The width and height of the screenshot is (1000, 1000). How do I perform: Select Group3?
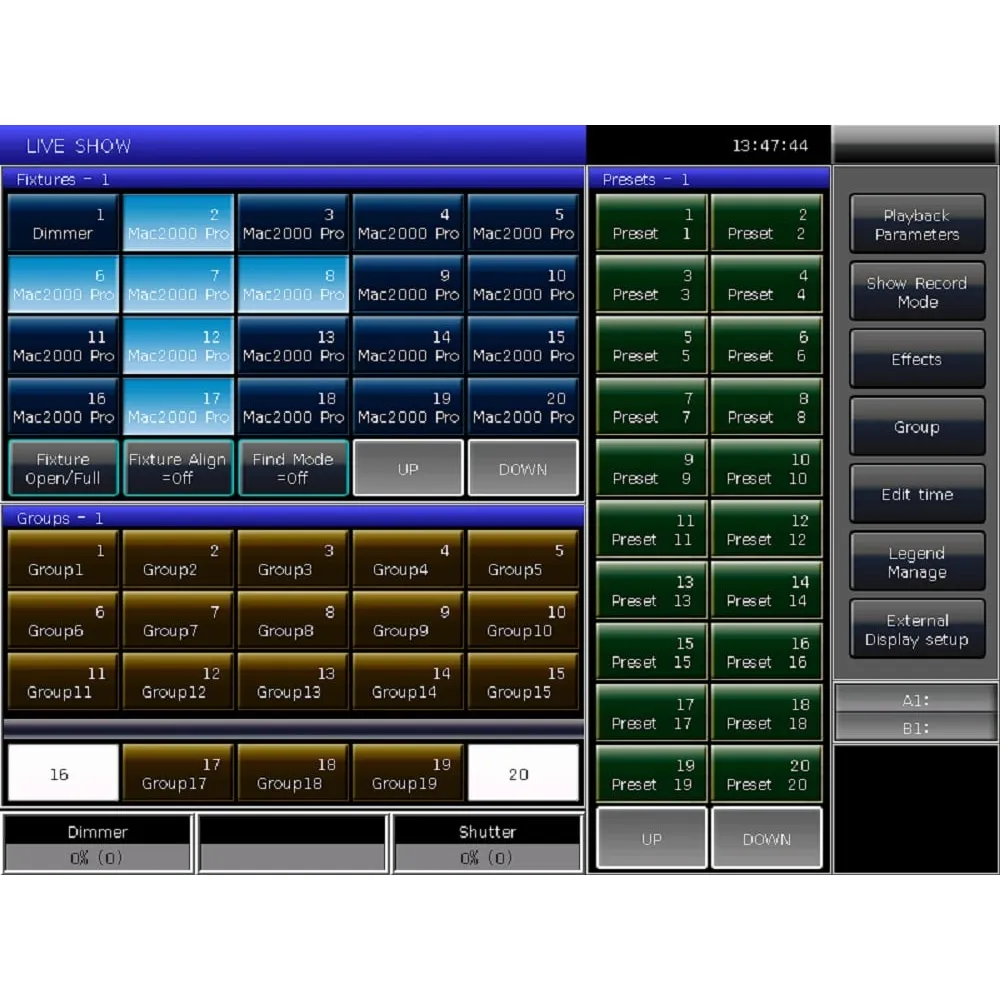(x=293, y=559)
